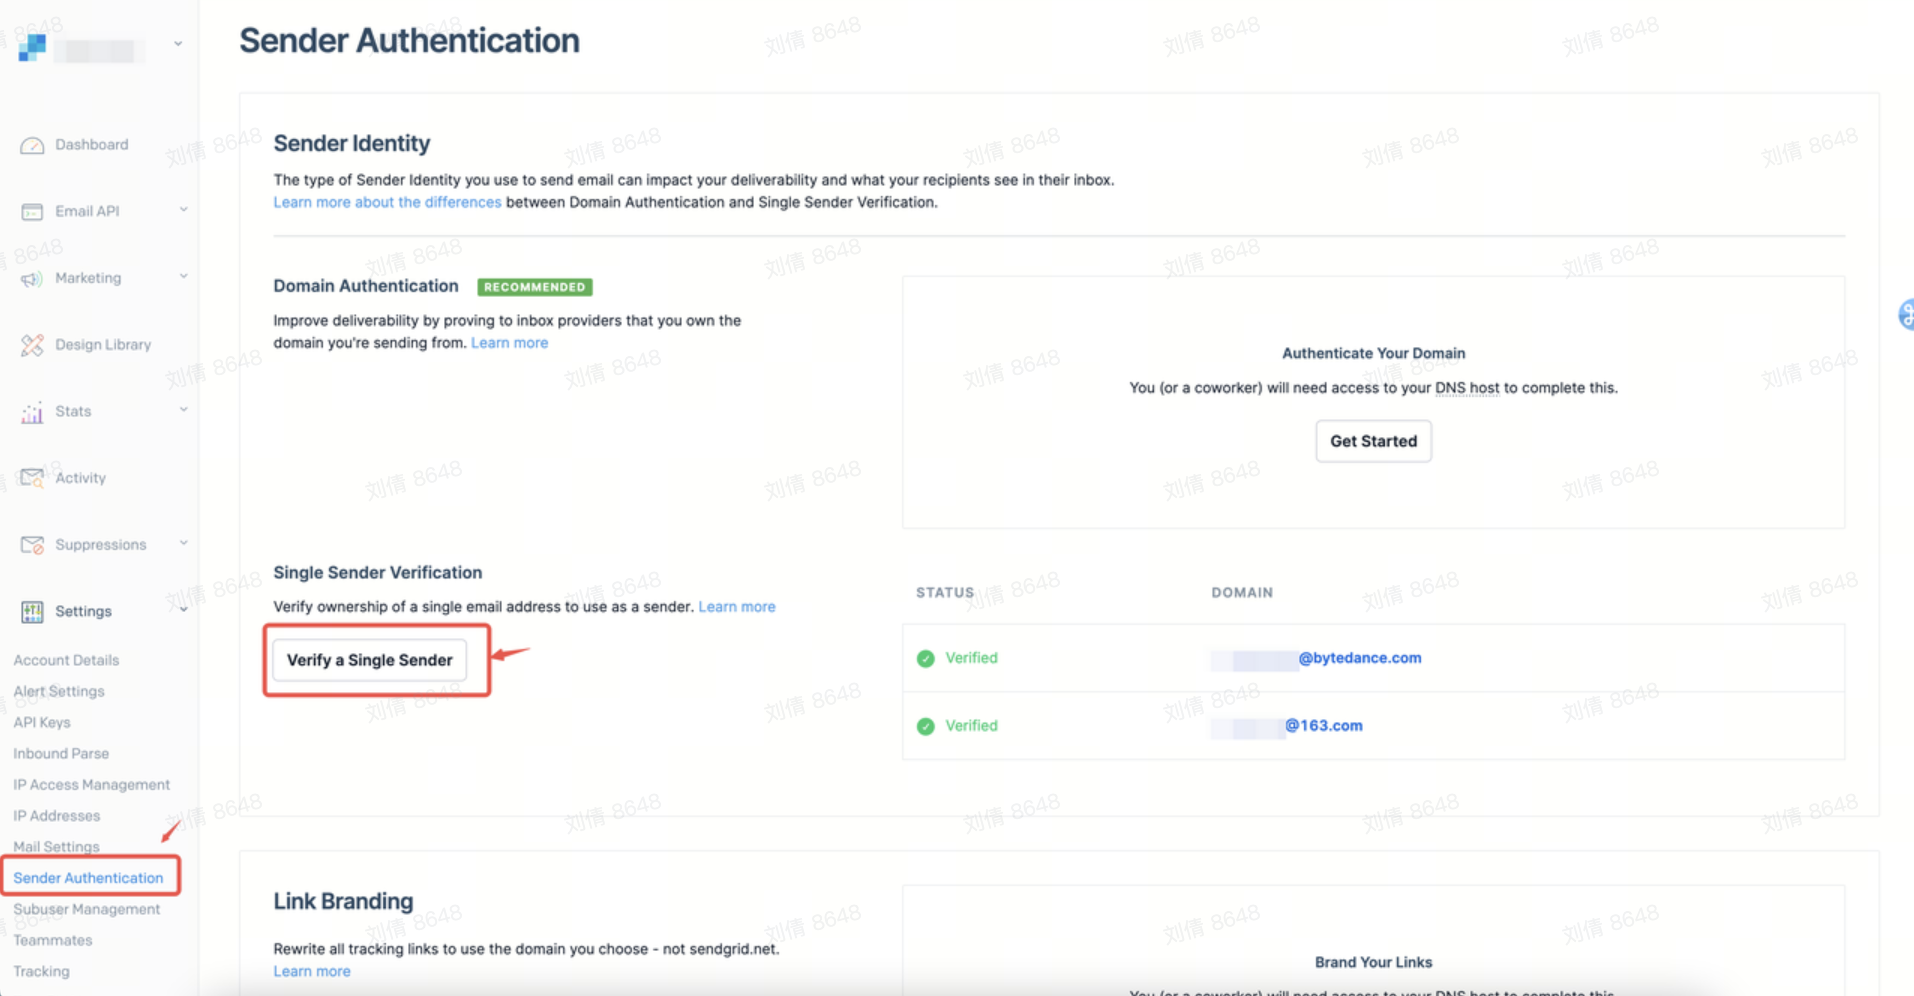Image resolution: width=1914 pixels, height=996 pixels.
Task: Click Get Started to authenticate your domain
Action: coord(1372,441)
